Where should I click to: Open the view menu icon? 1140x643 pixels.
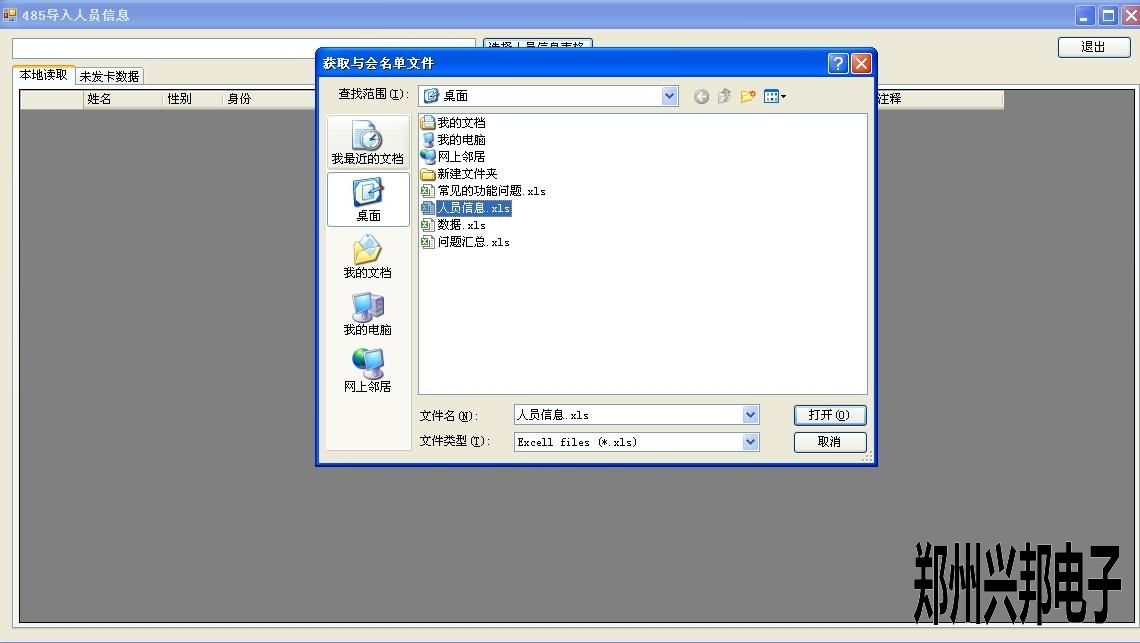click(774, 96)
